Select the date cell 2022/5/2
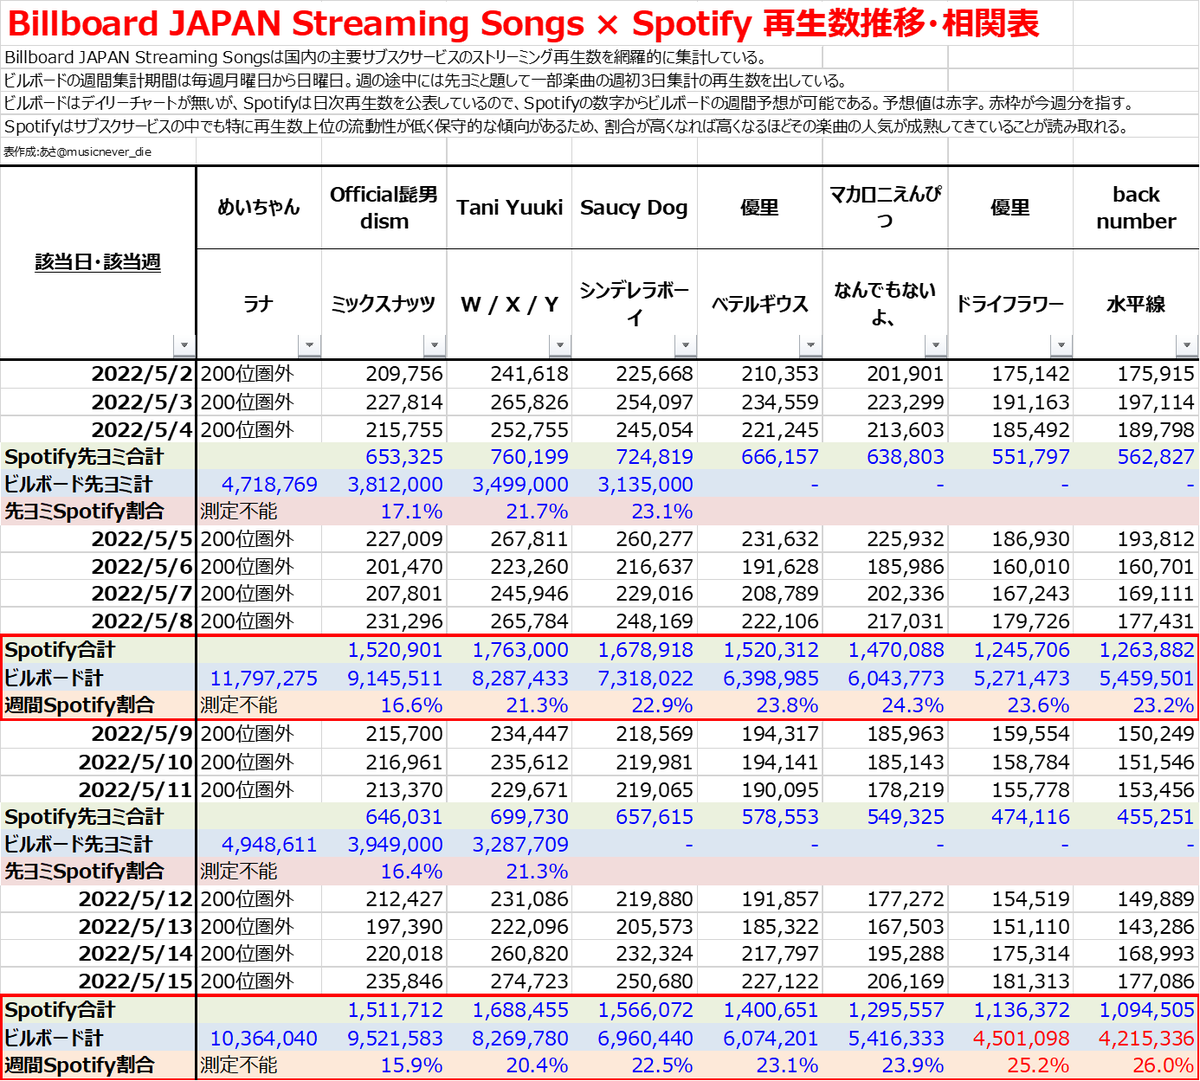The height and width of the screenshot is (1081, 1200). [98, 374]
